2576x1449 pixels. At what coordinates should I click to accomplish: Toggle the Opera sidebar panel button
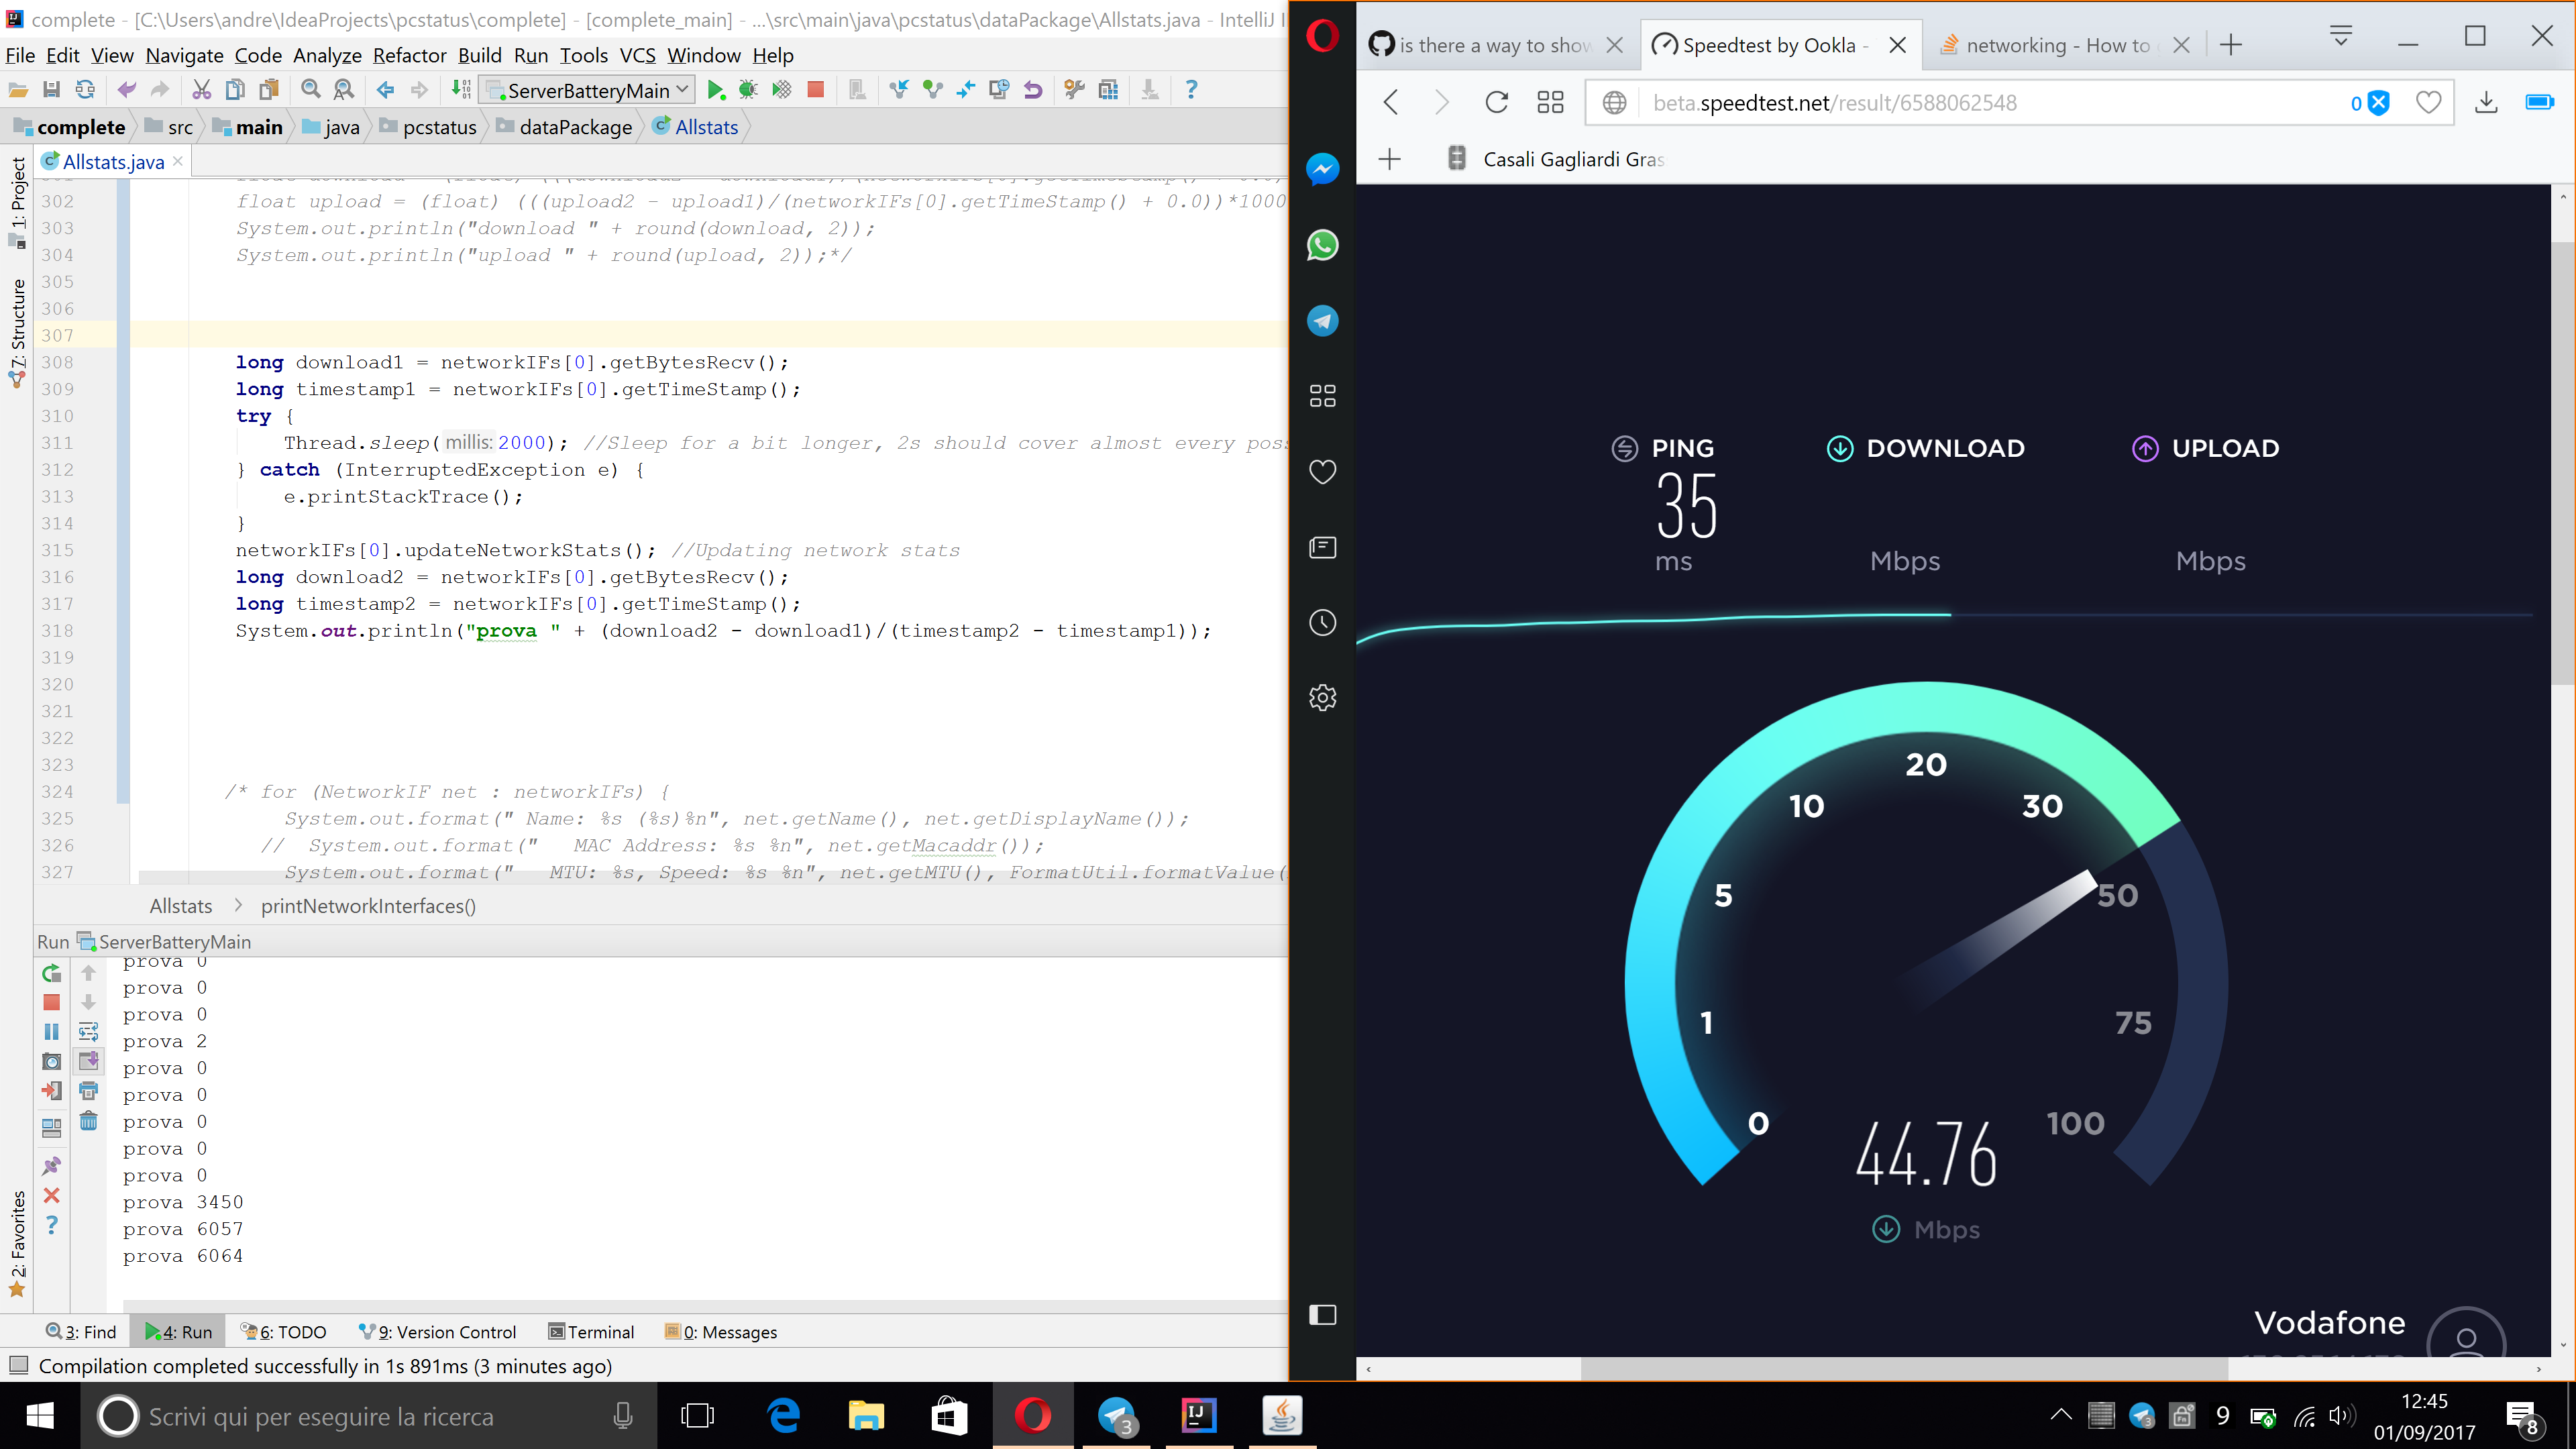point(1322,1315)
